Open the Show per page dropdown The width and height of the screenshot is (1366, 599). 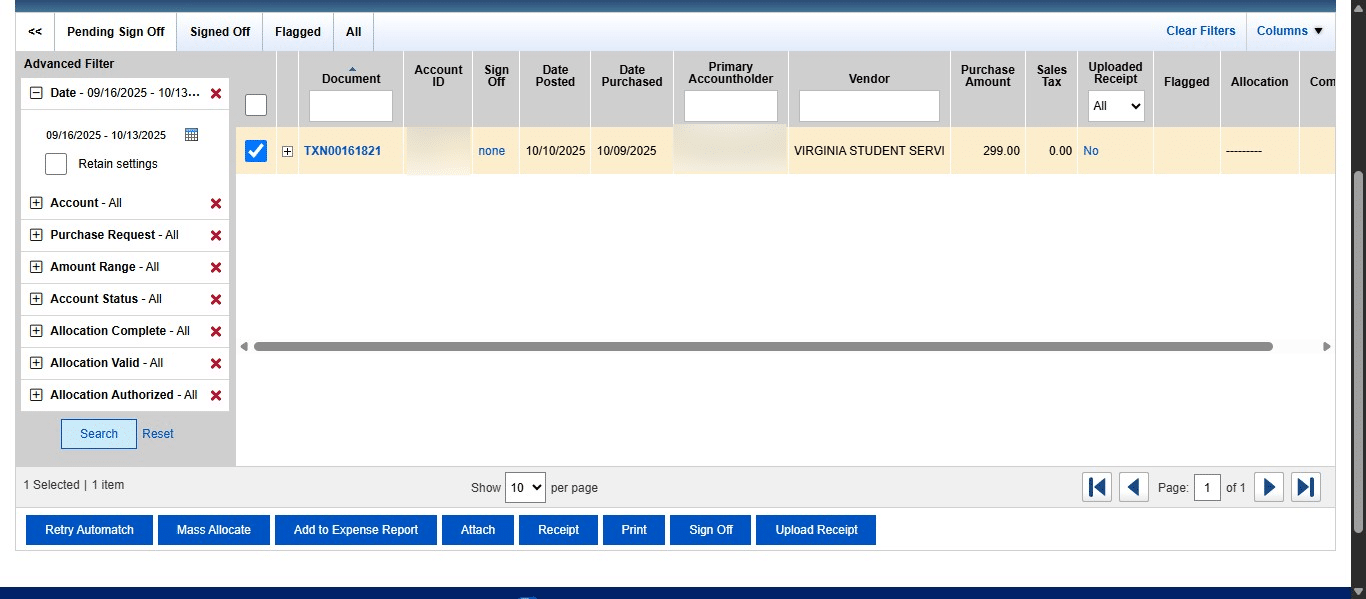click(x=525, y=487)
